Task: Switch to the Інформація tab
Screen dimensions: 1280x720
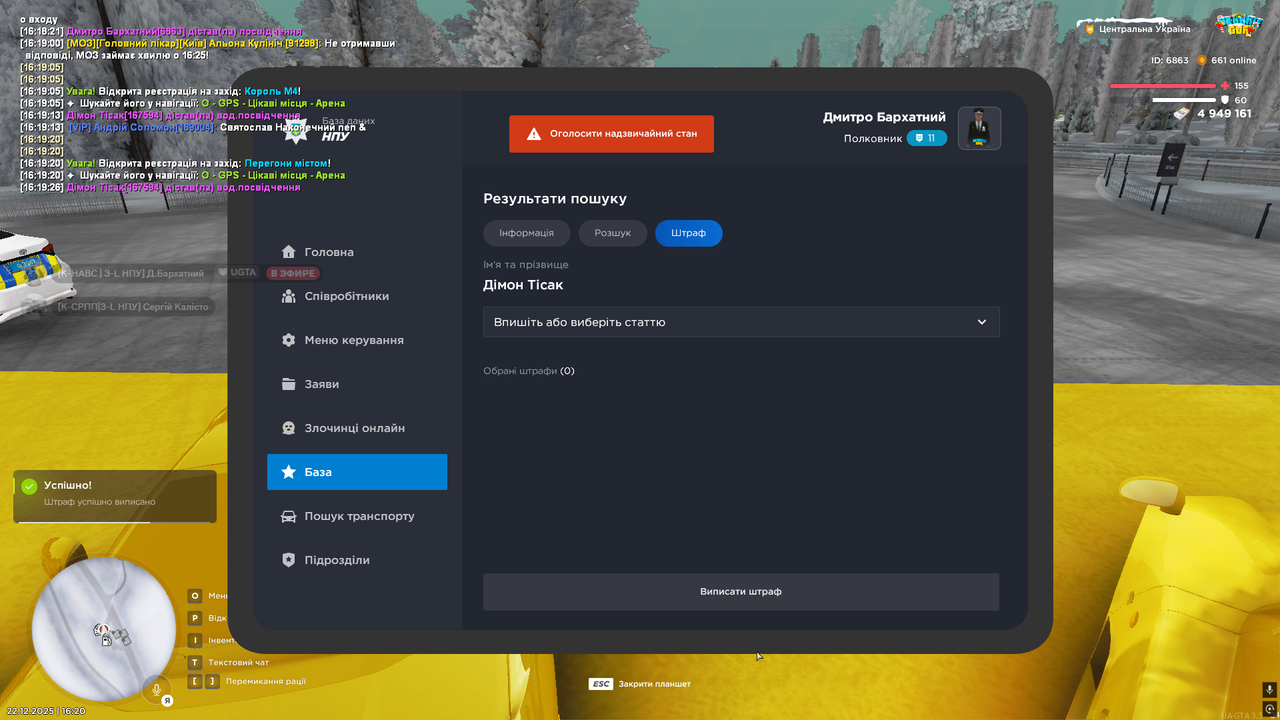Action: pos(527,233)
